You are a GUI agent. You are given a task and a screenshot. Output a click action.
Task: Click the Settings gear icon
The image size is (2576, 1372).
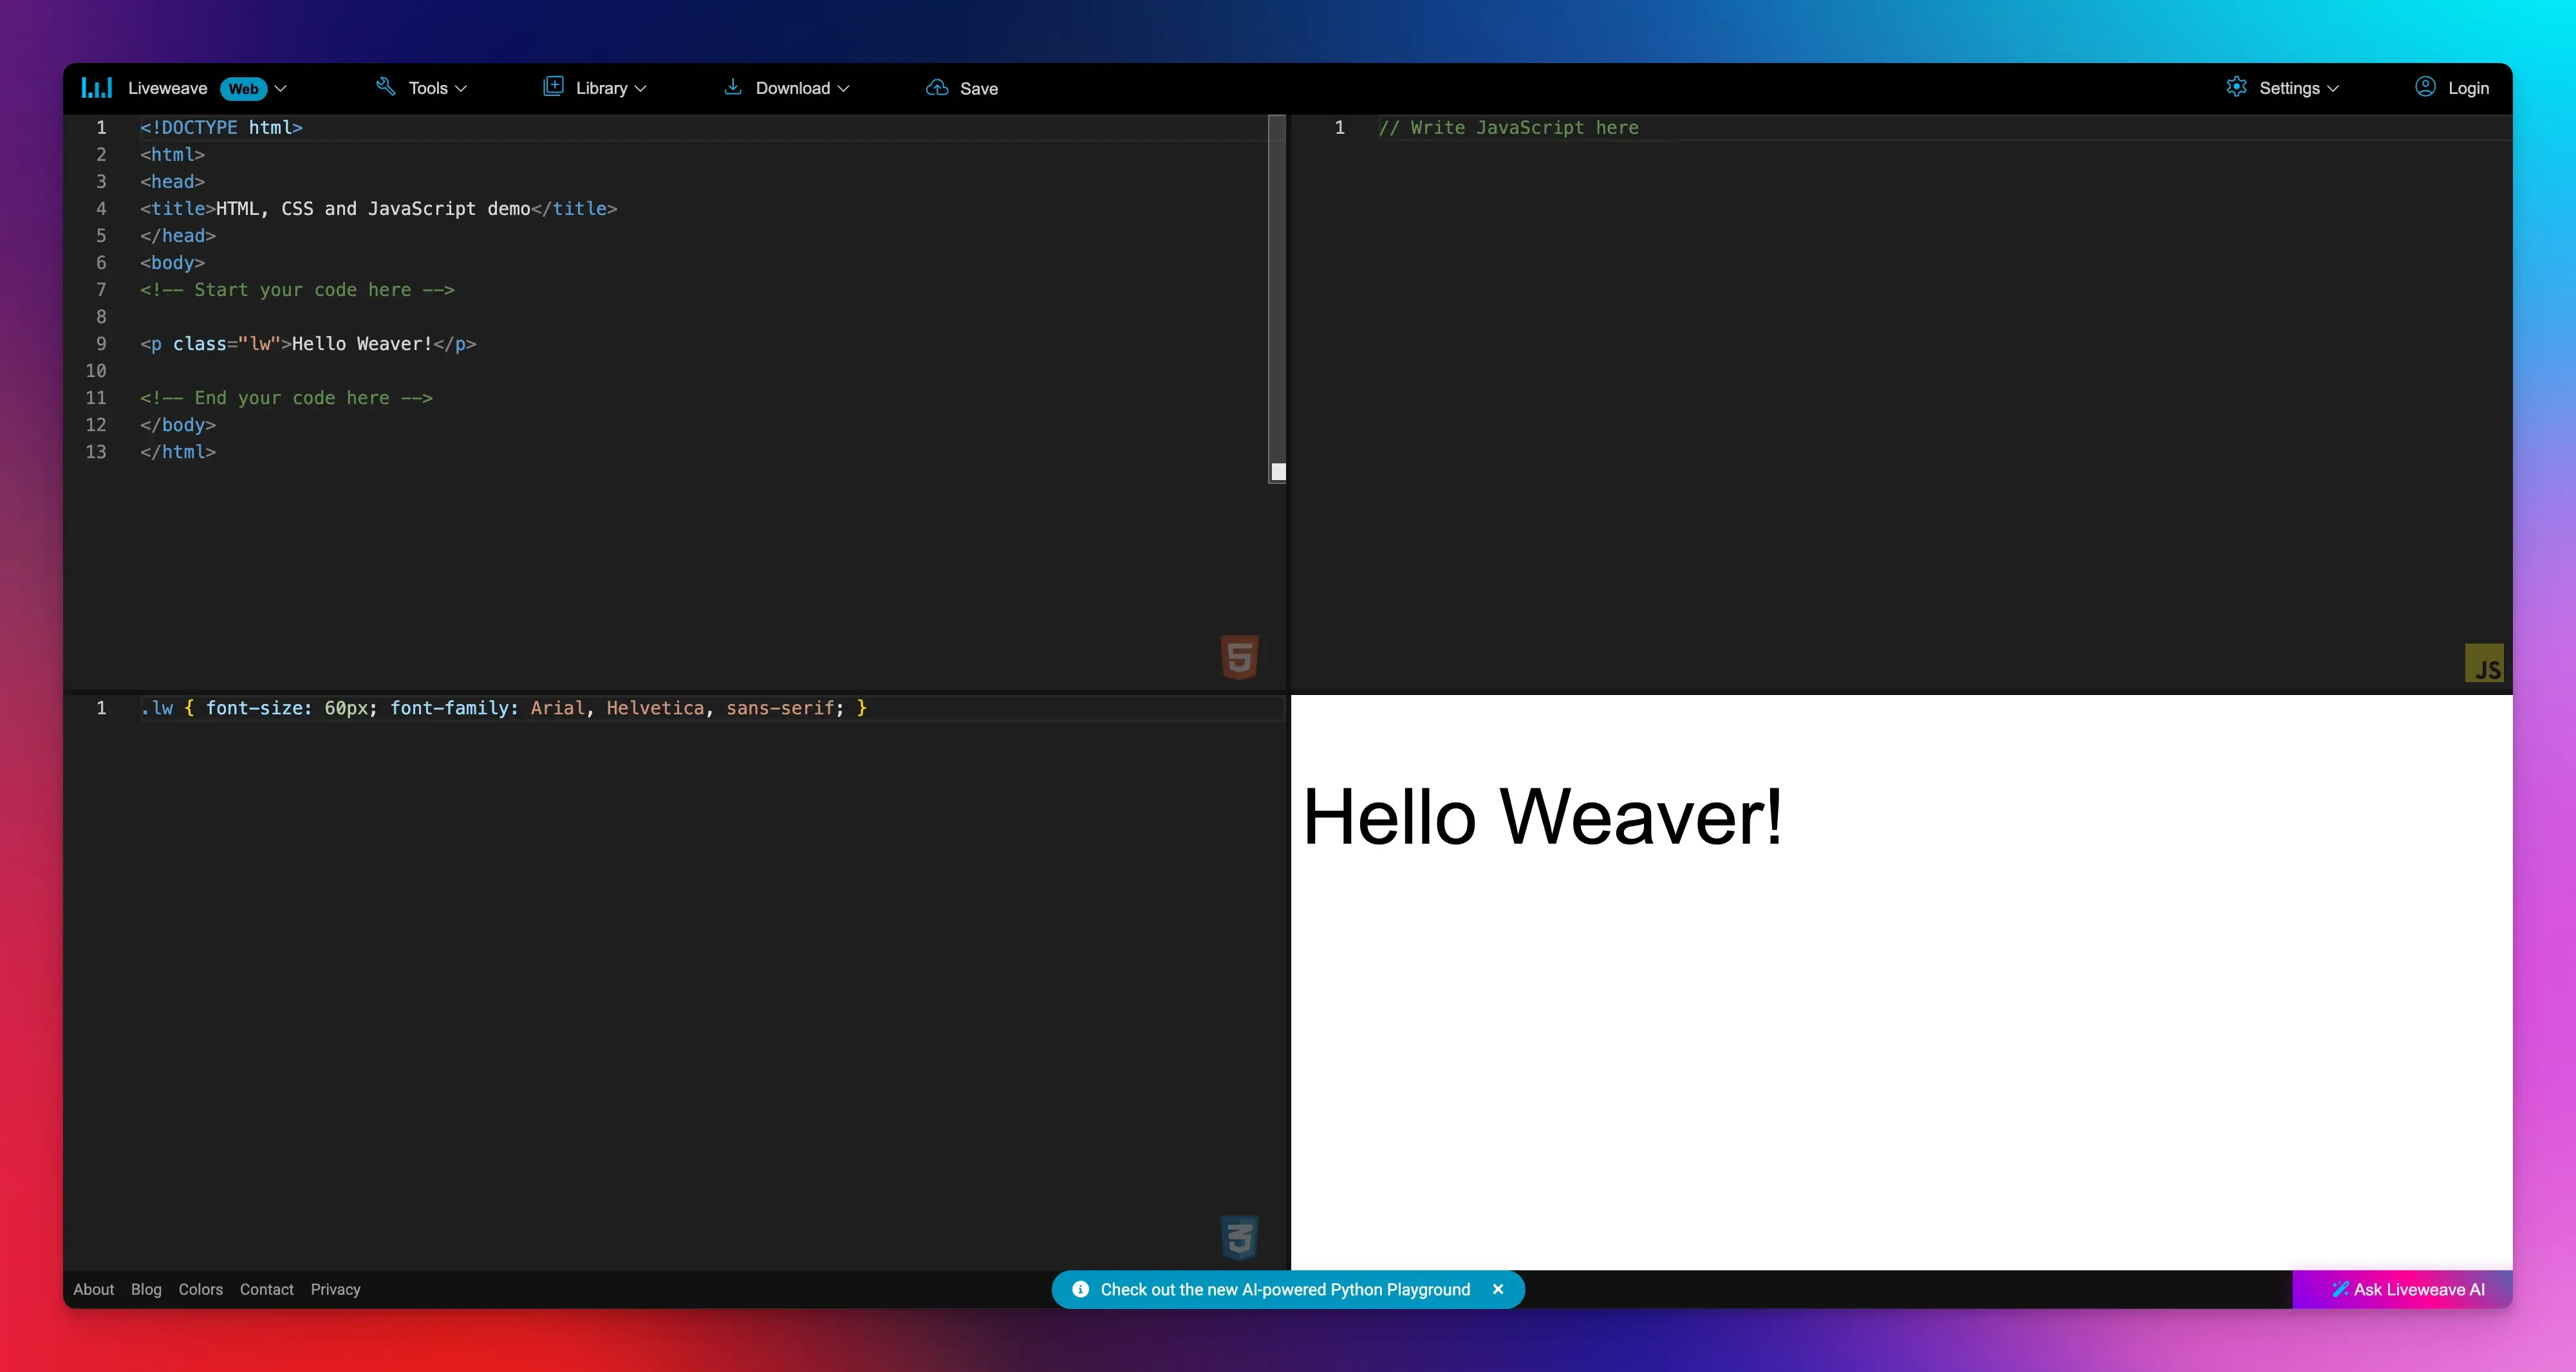pos(2238,87)
